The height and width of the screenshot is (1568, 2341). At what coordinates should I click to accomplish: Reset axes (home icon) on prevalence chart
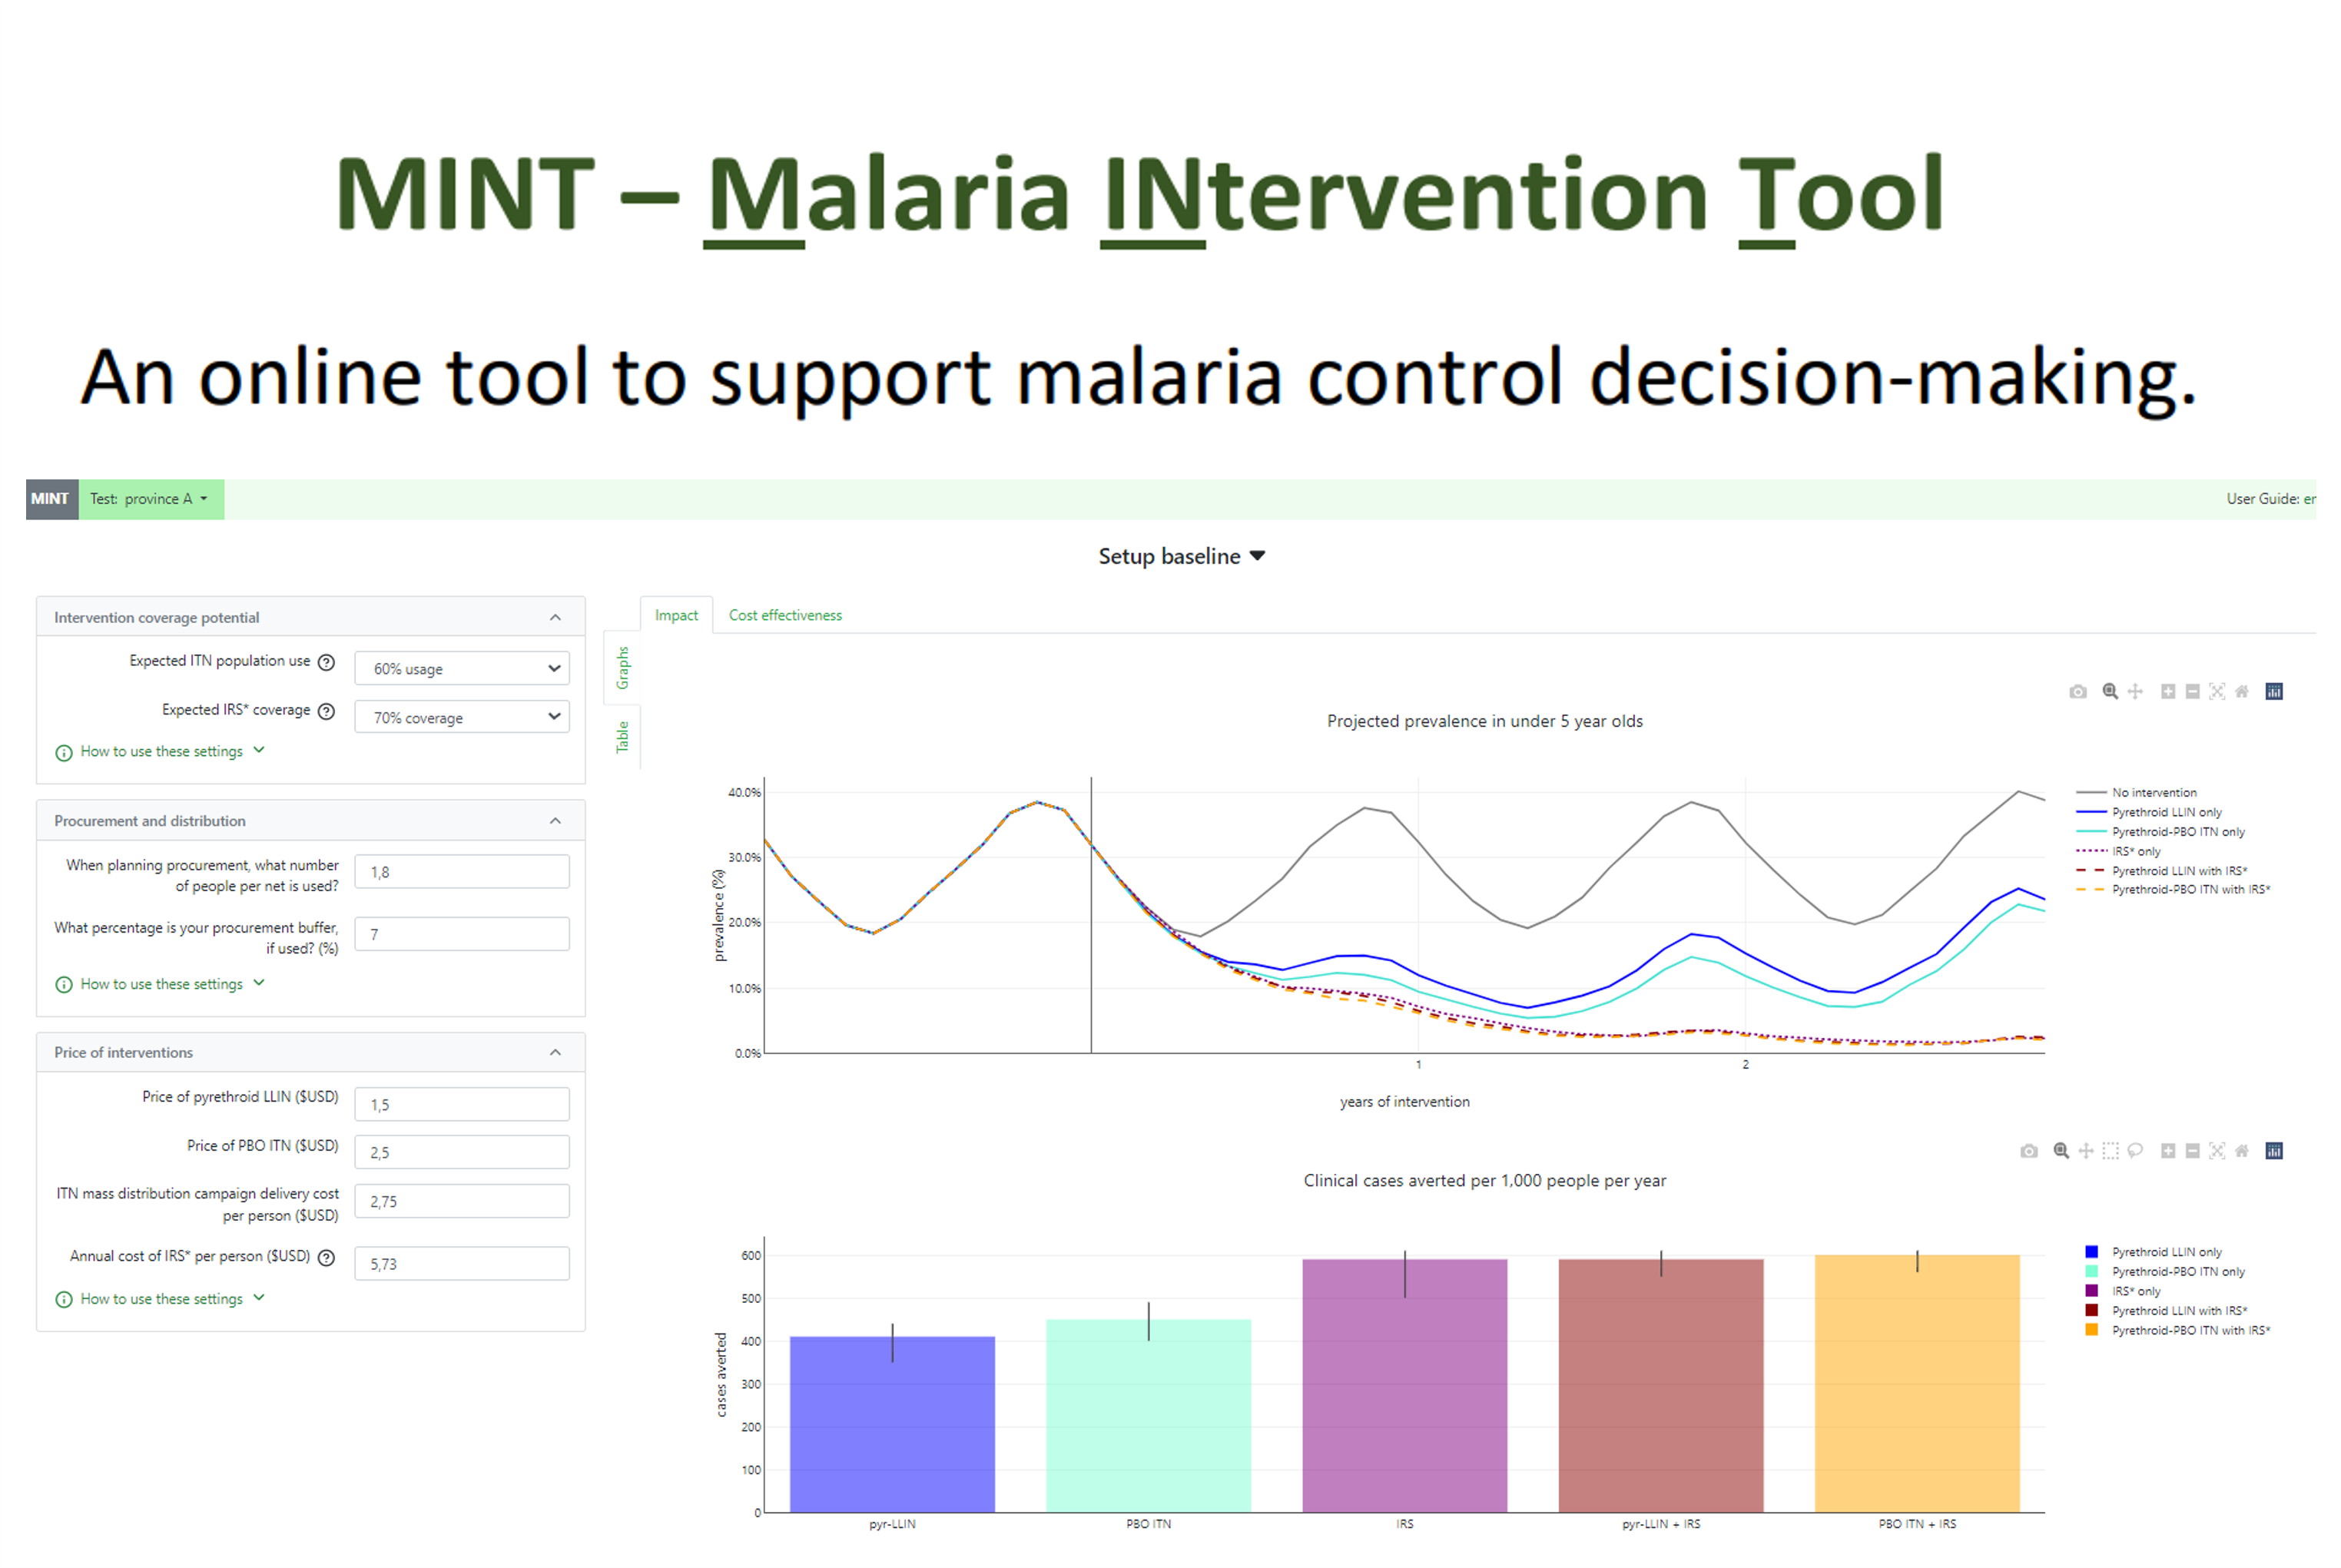(x=2242, y=692)
